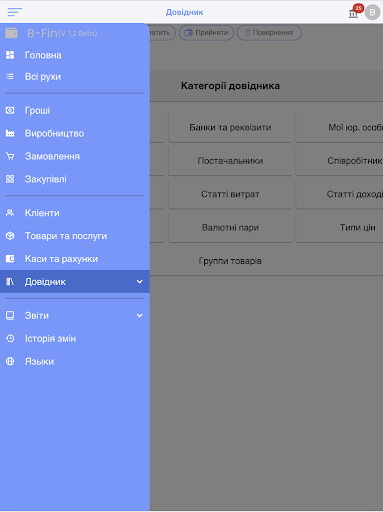Open Замовлення menu item

(x=75, y=156)
